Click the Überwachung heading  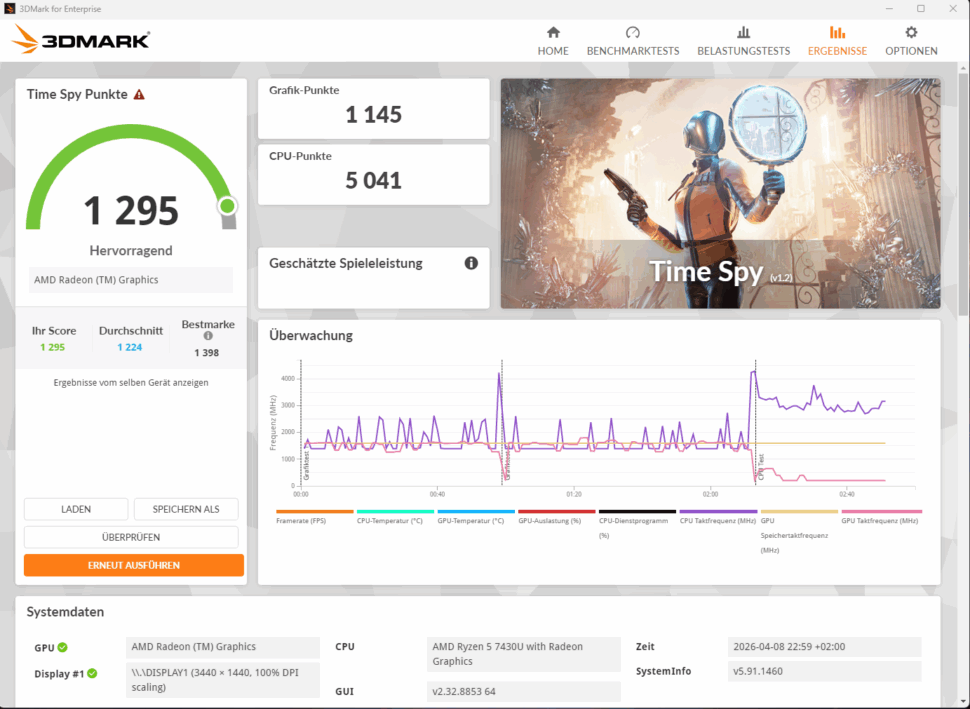(x=311, y=335)
